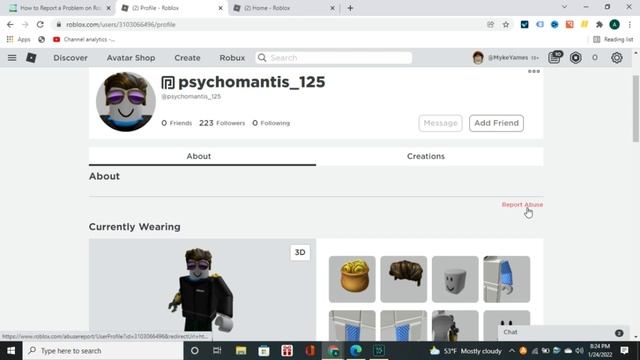Switch to 'How to Report a Problem' tab

click(60, 8)
